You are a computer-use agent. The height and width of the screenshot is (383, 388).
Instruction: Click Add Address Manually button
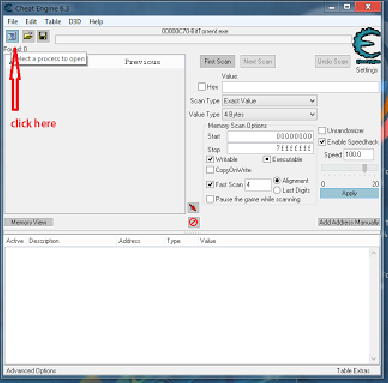click(349, 222)
